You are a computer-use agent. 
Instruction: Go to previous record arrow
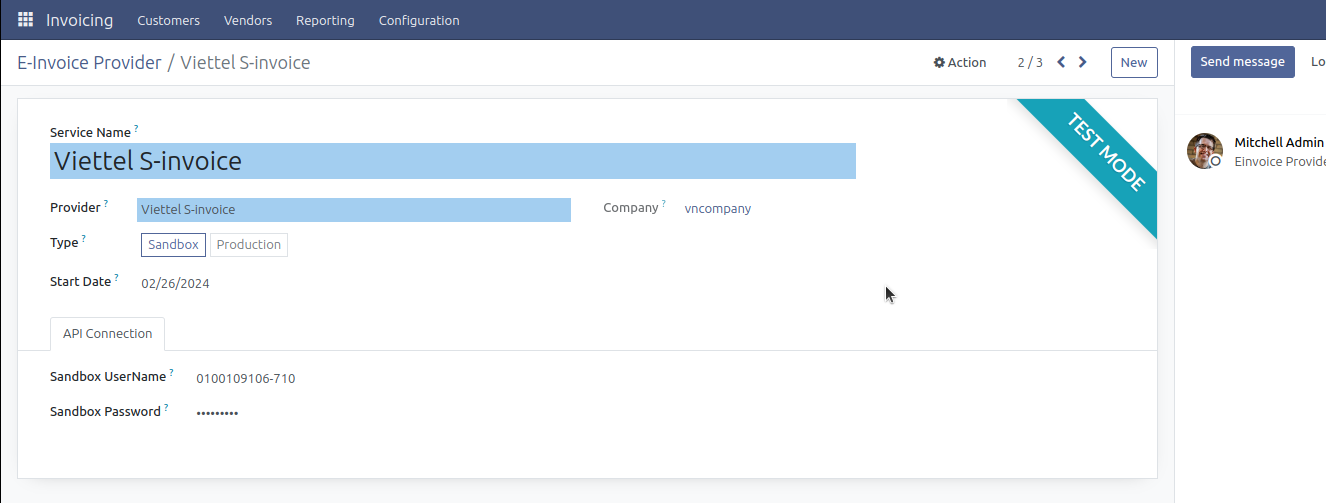click(x=1061, y=62)
